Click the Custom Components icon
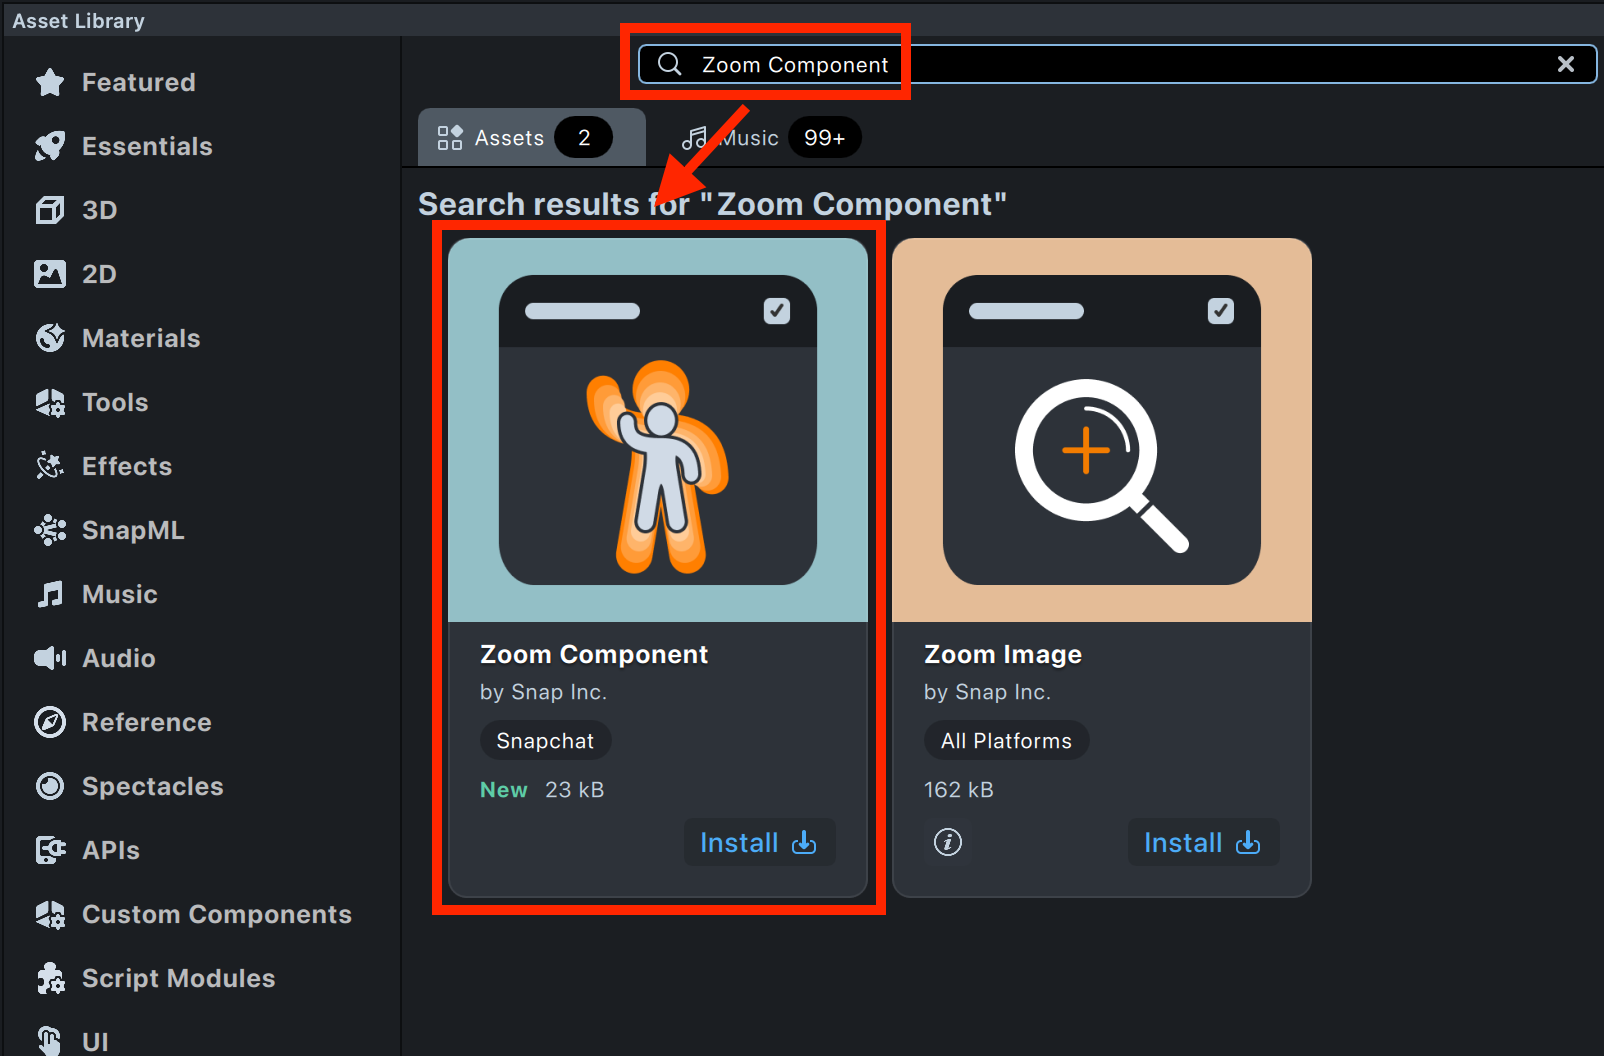The height and width of the screenshot is (1056, 1604). tap(50, 914)
